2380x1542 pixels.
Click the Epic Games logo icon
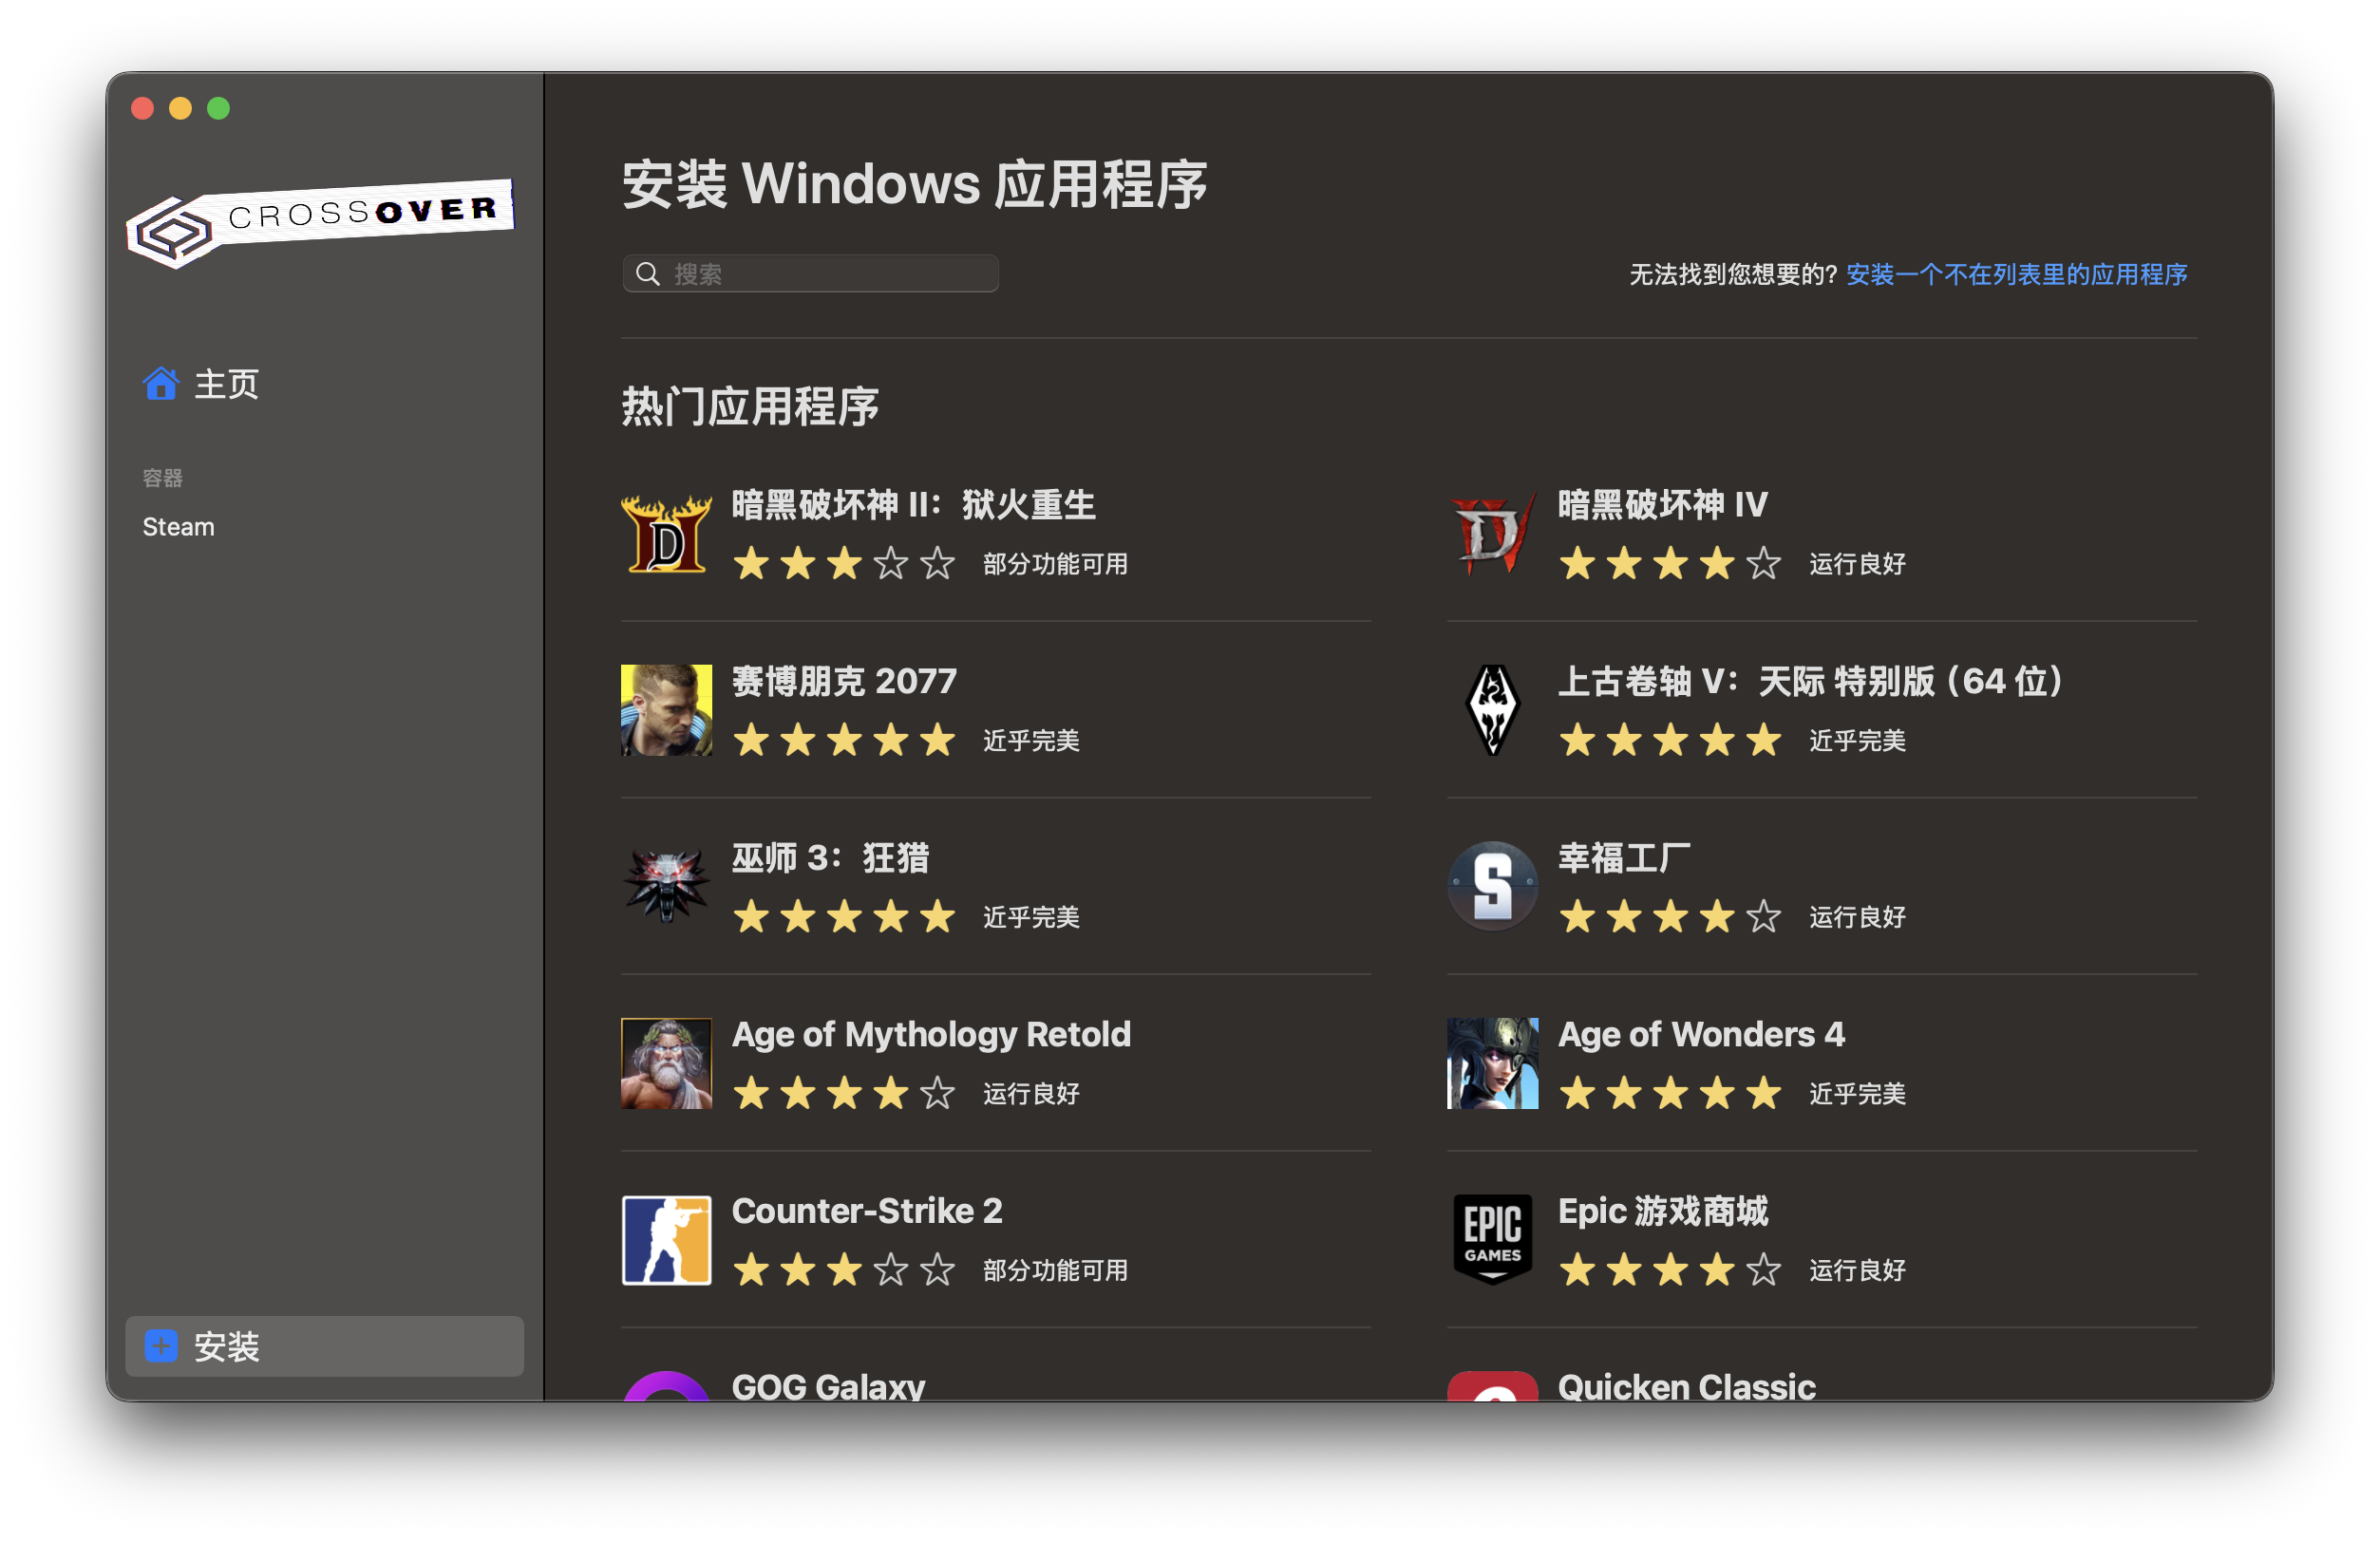pos(1492,1240)
